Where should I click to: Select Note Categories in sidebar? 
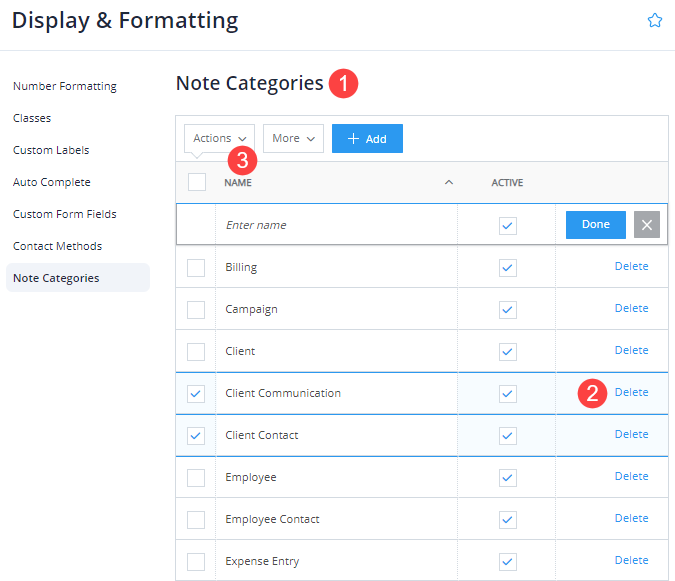coord(78,278)
